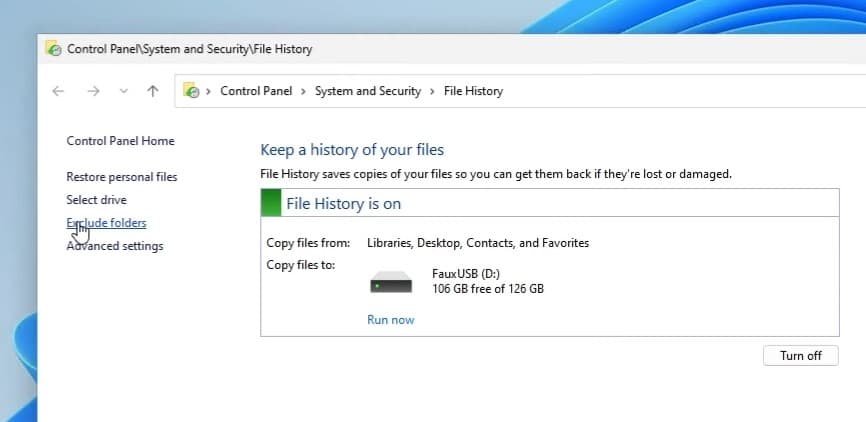866x422 pixels.
Task: Select File History breadcrumb item
Action: tap(473, 91)
